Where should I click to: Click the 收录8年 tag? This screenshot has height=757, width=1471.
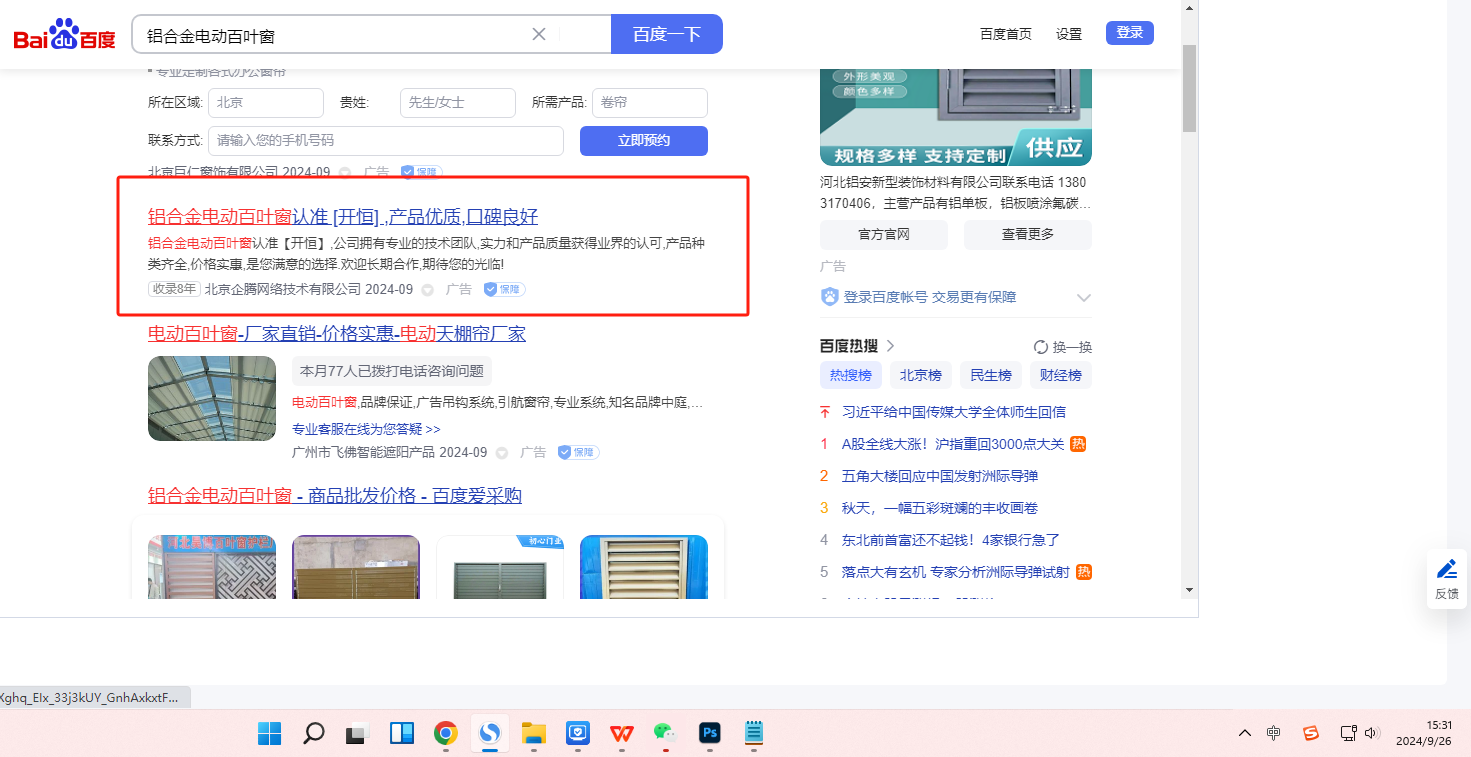click(x=174, y=289)
